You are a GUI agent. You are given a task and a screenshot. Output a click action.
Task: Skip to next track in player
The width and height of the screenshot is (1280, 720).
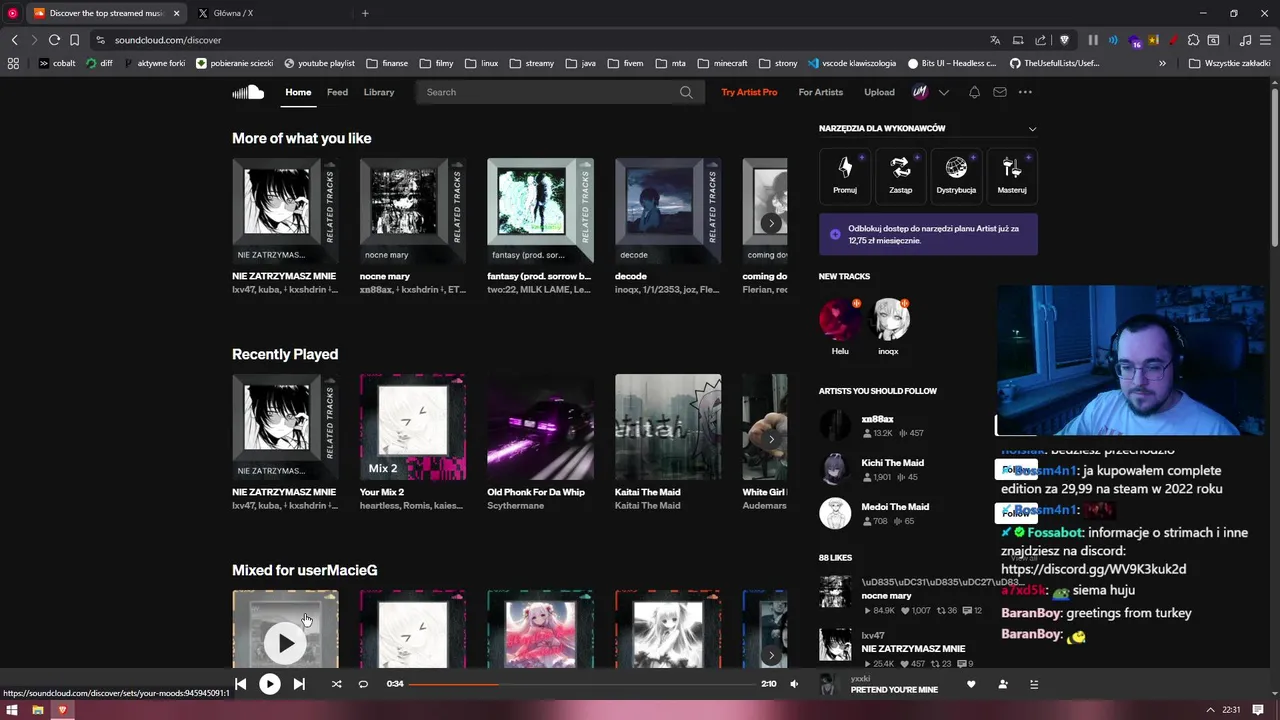[x=299, y=684]
